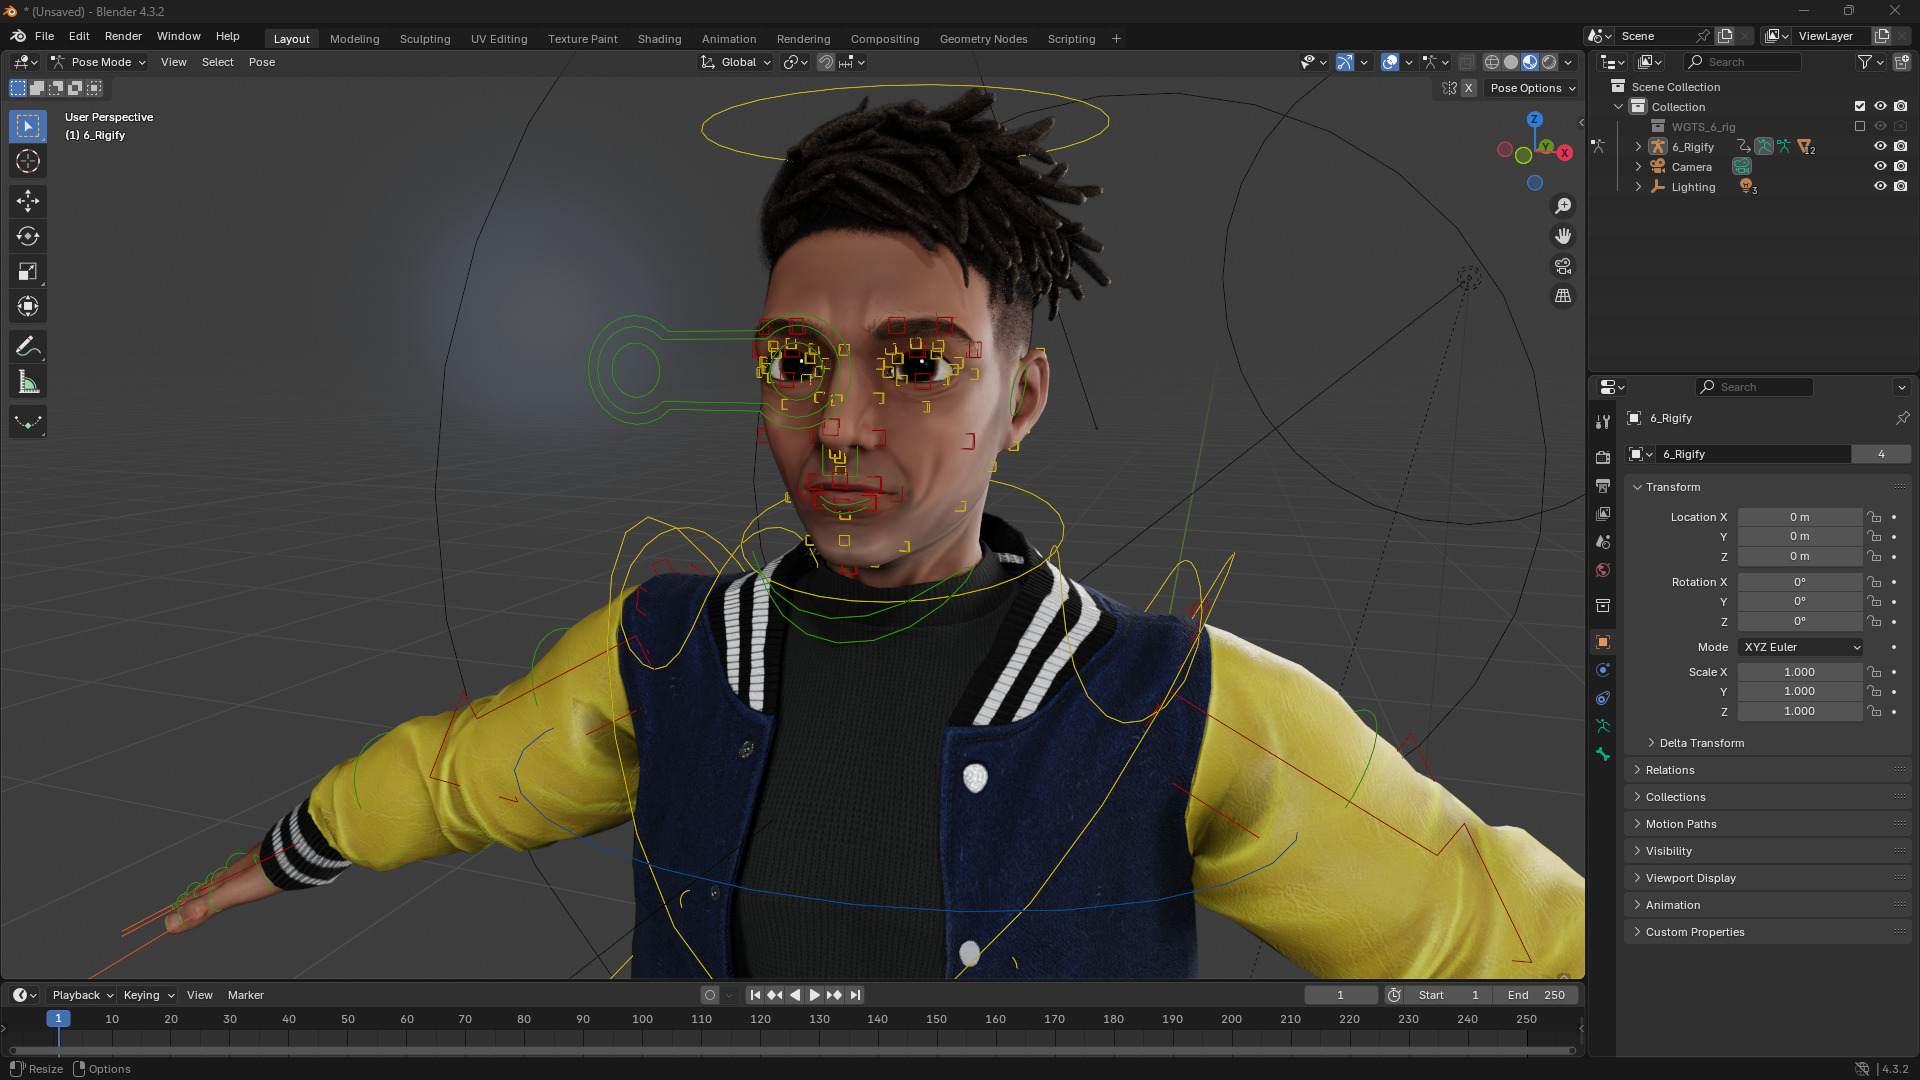Switch to Rendered viewport shading

coord(1549,62)
